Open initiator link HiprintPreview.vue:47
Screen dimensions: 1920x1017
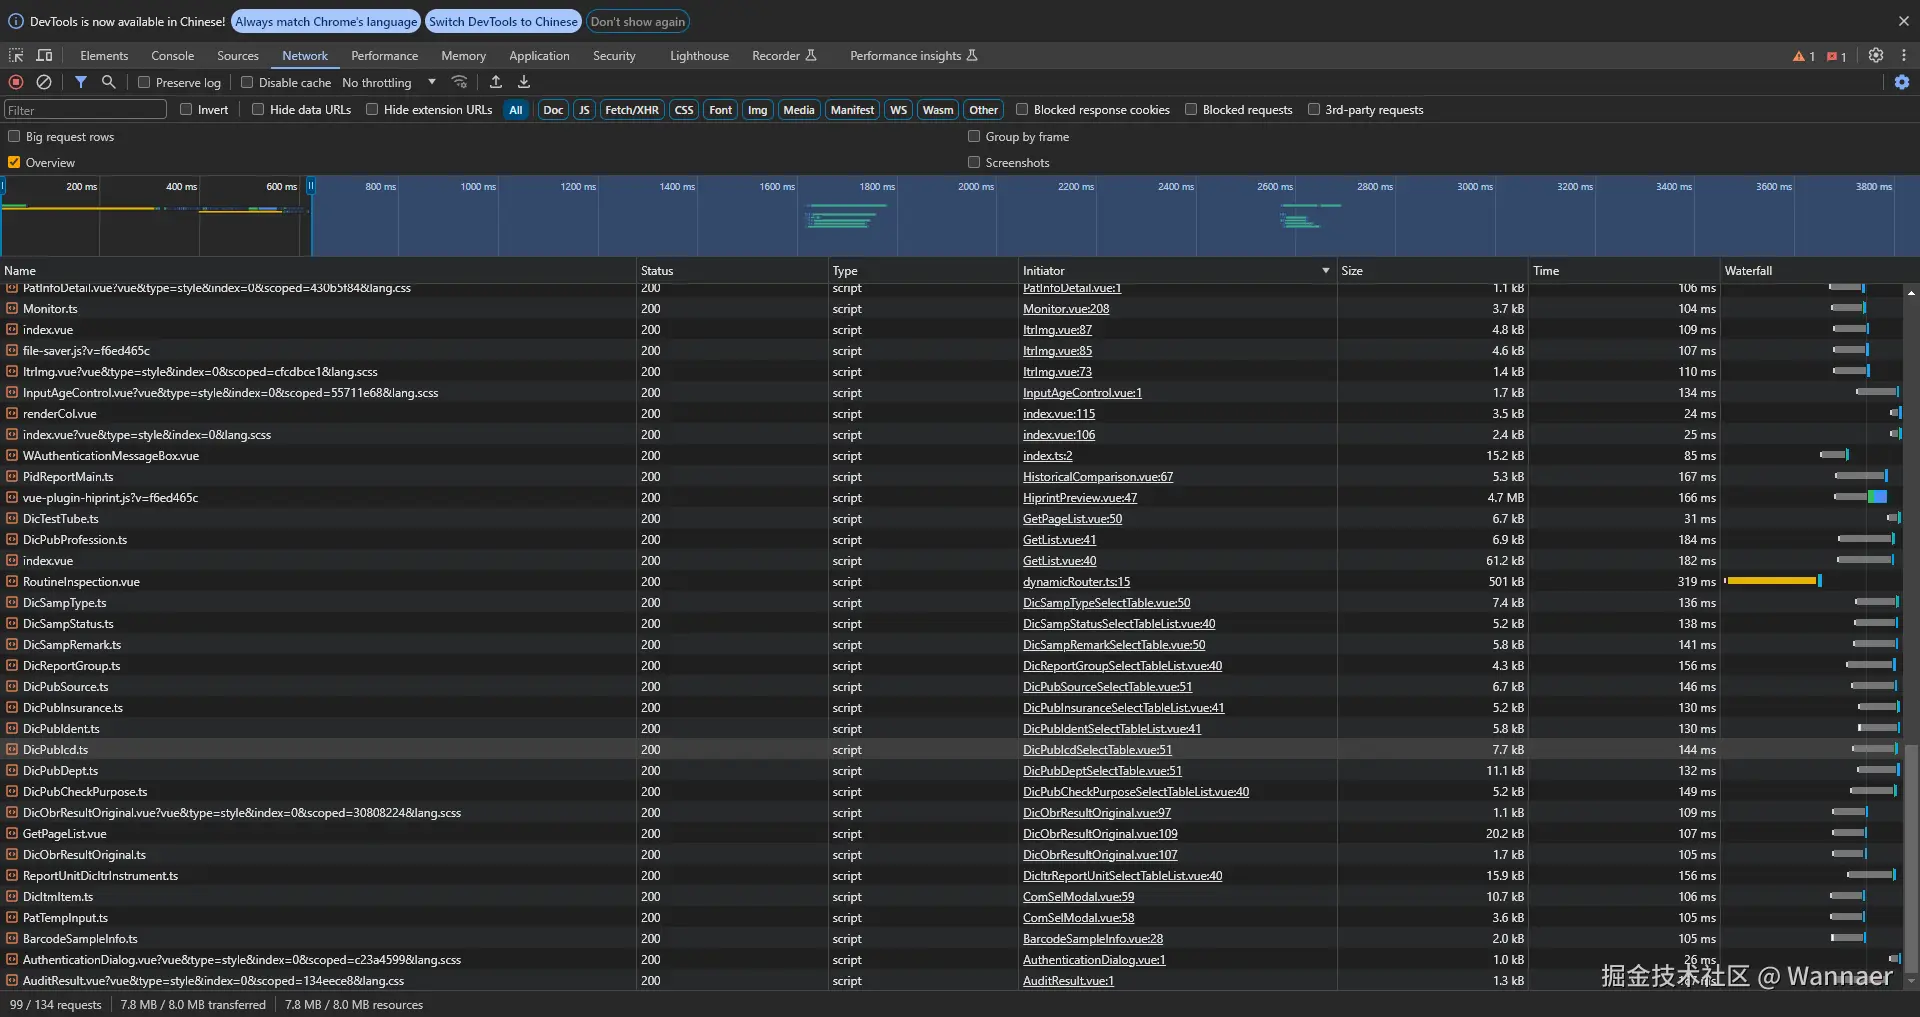(1080, 498)
